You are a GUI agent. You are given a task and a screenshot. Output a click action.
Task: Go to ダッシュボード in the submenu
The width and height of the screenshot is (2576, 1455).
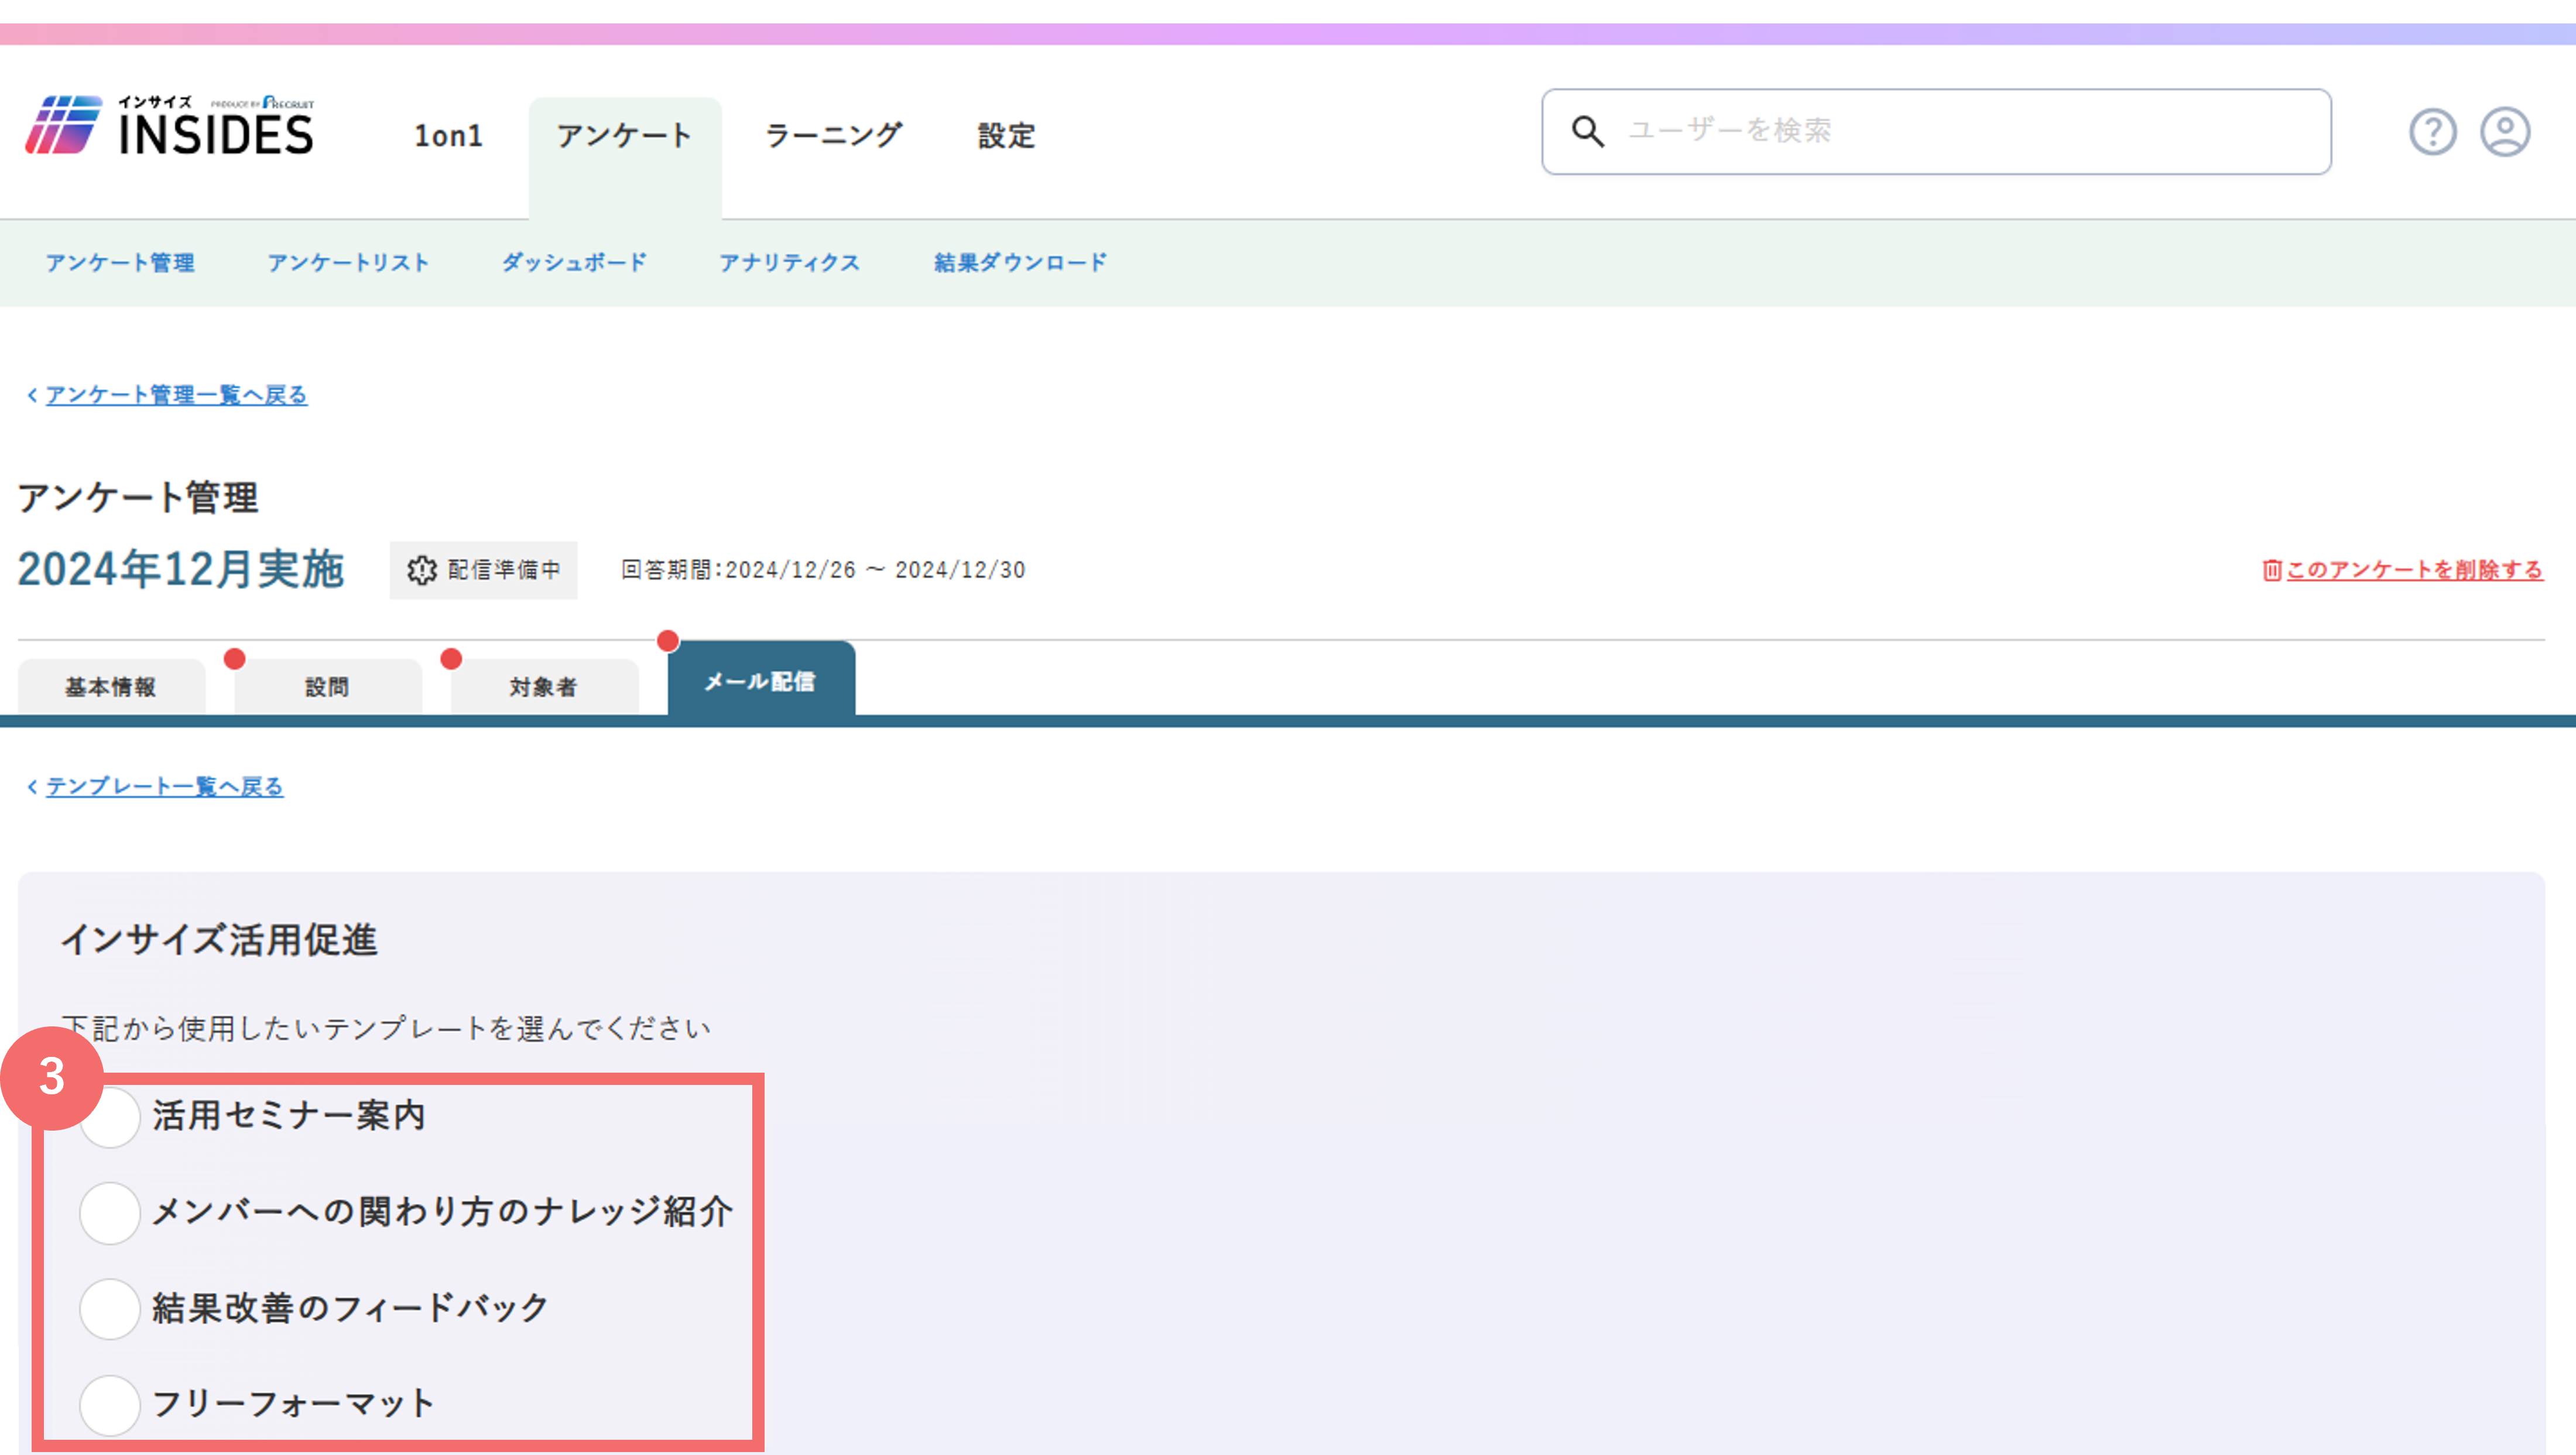574,263
